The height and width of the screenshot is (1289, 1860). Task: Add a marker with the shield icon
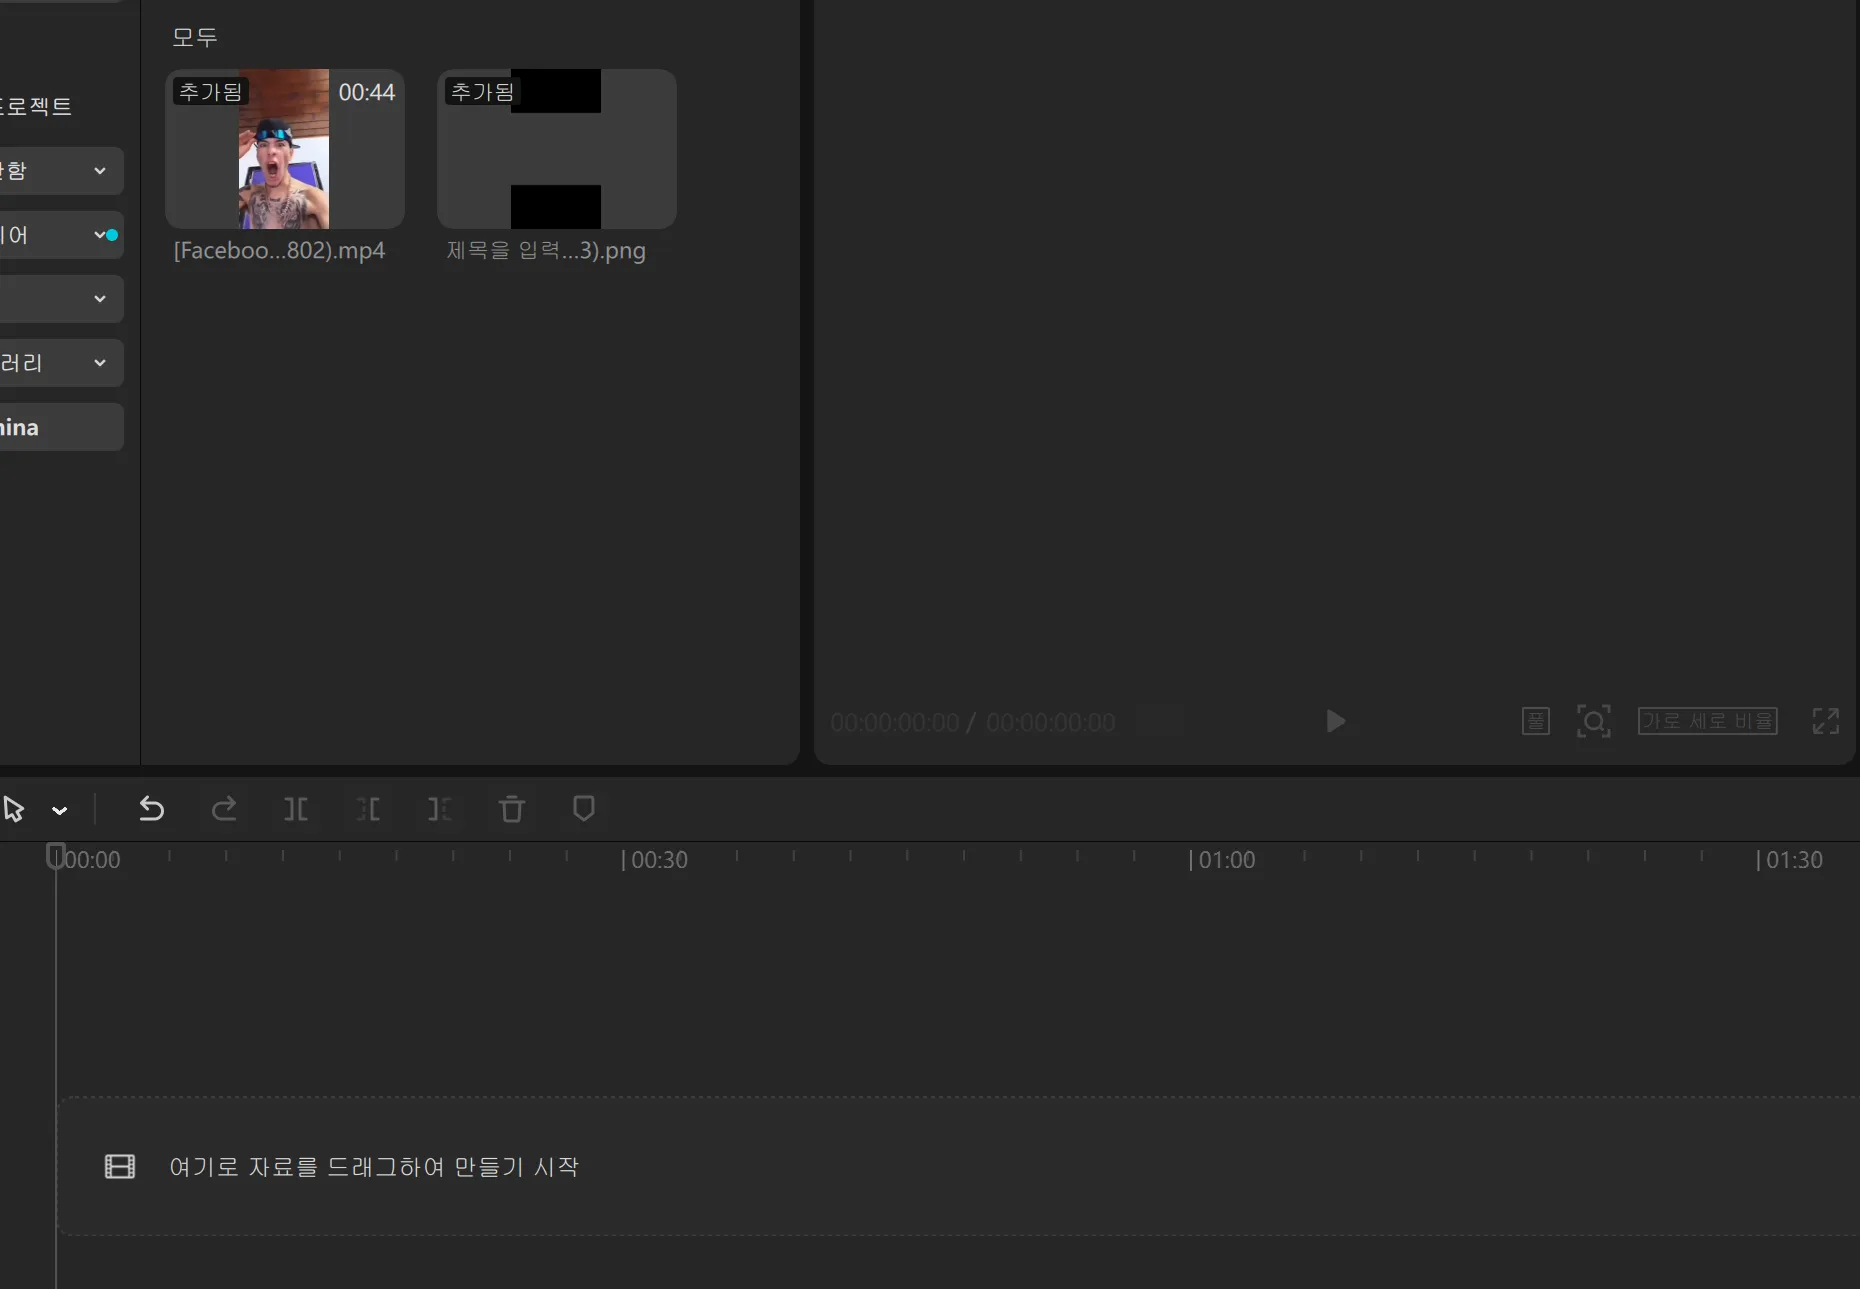(x=584, y=809)
